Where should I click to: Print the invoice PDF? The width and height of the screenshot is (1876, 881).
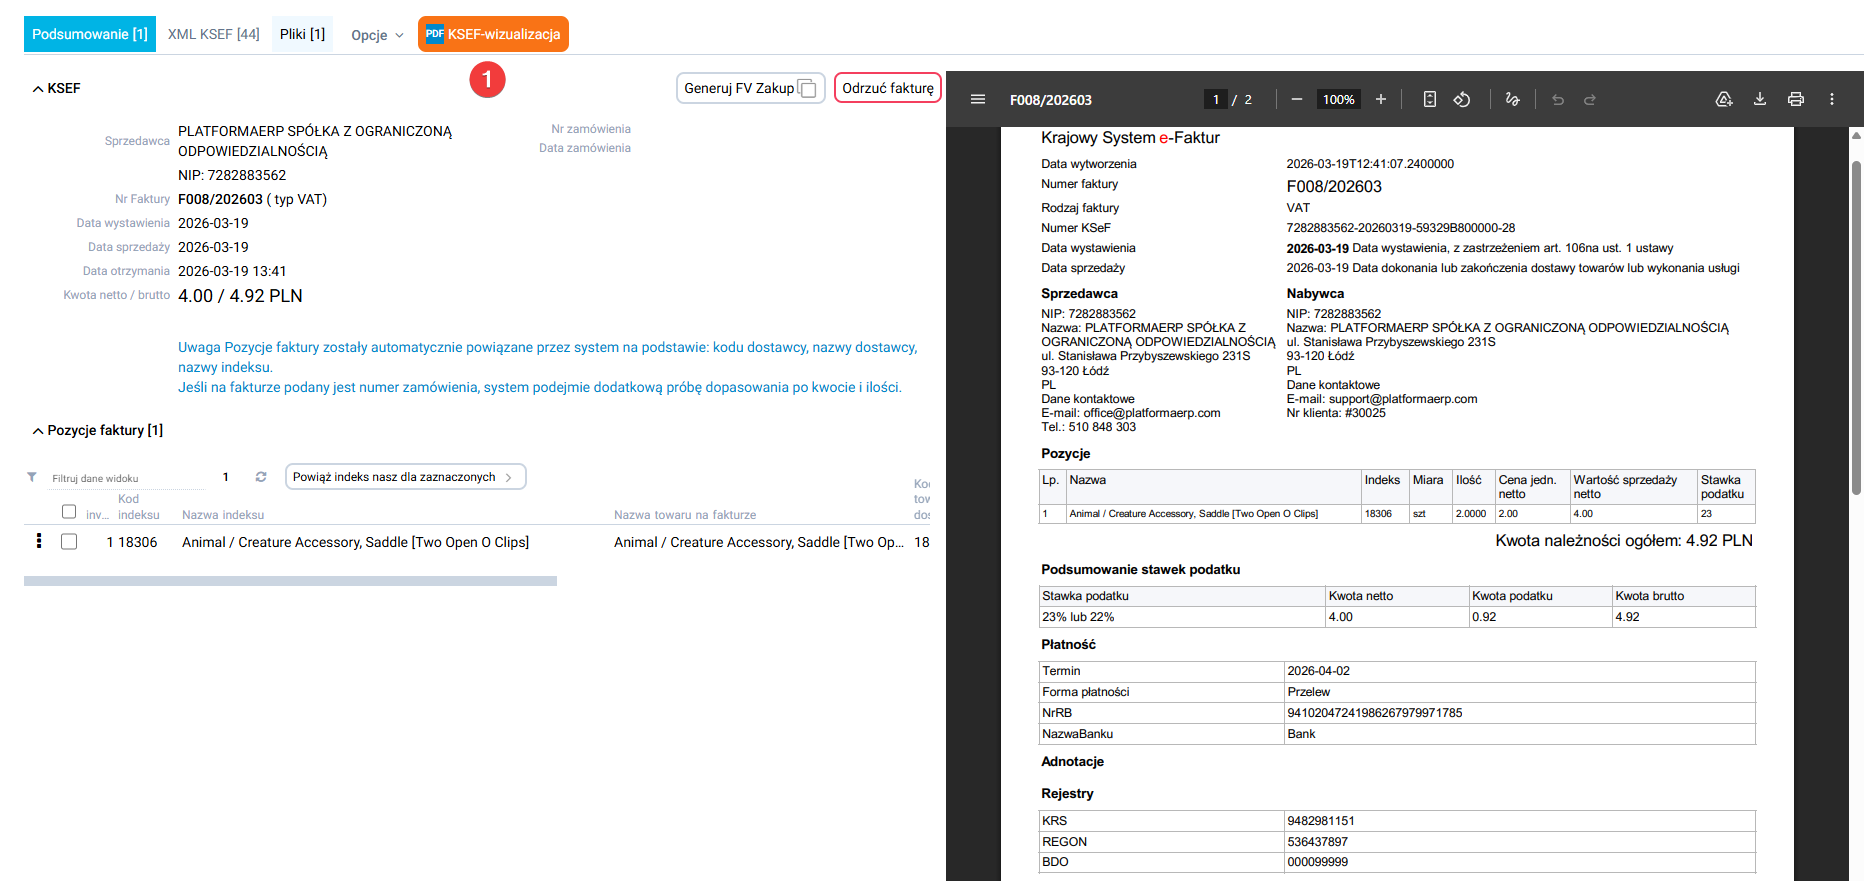(x=1795, y=99)
